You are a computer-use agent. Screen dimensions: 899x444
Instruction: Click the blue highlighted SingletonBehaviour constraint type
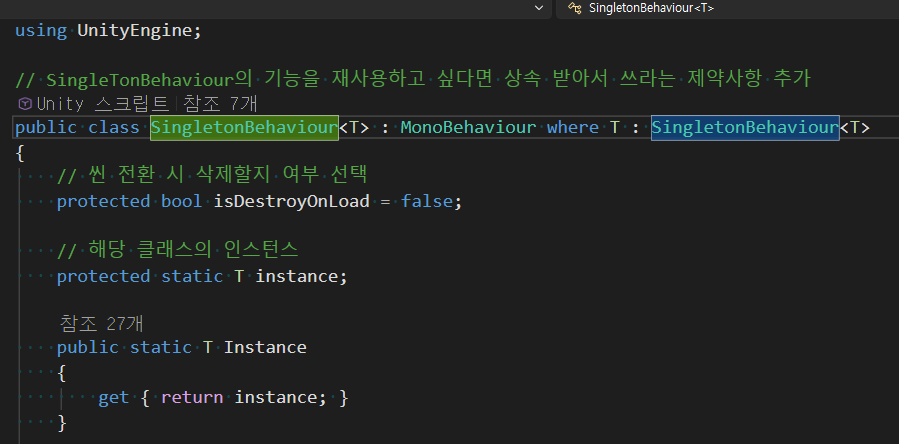pos(745,127)
